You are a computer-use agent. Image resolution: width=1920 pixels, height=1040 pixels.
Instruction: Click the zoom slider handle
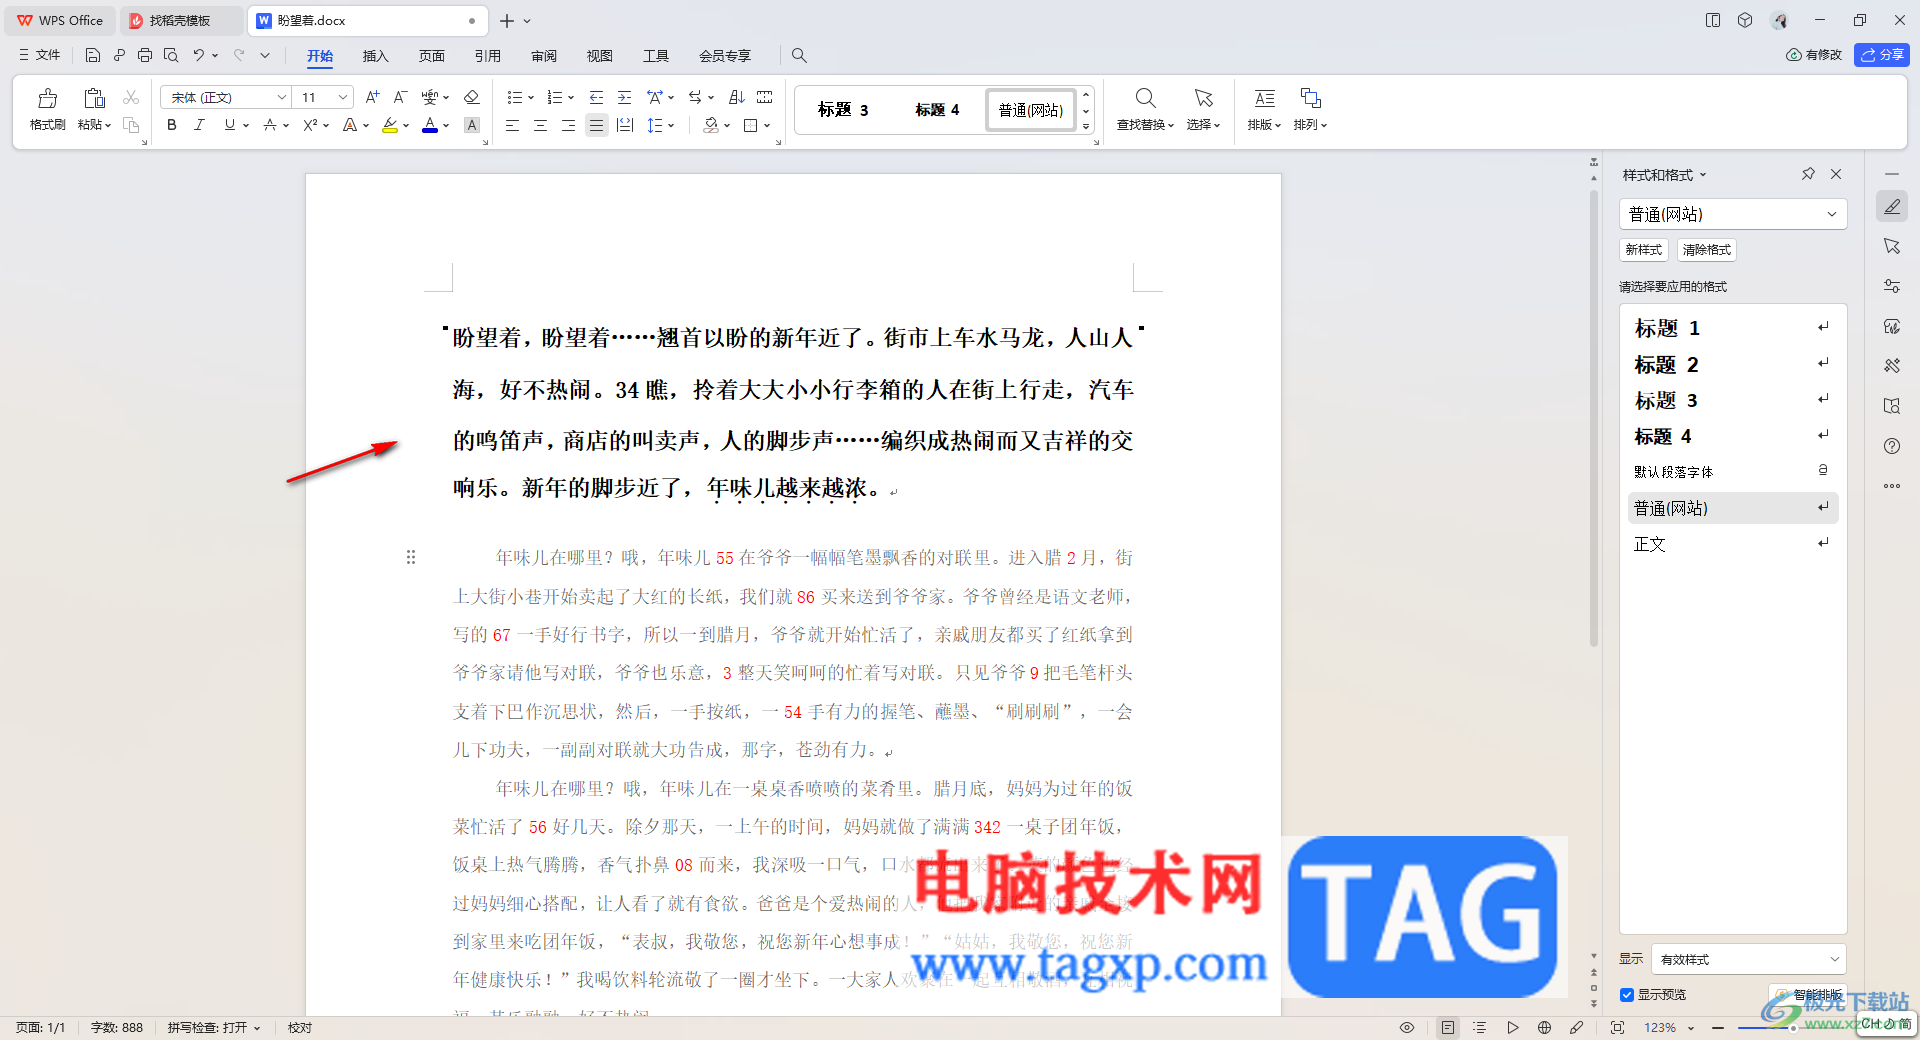[1793, 1028]
